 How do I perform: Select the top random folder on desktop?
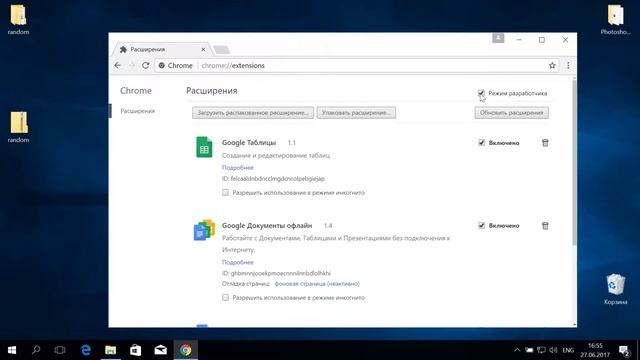18,20
